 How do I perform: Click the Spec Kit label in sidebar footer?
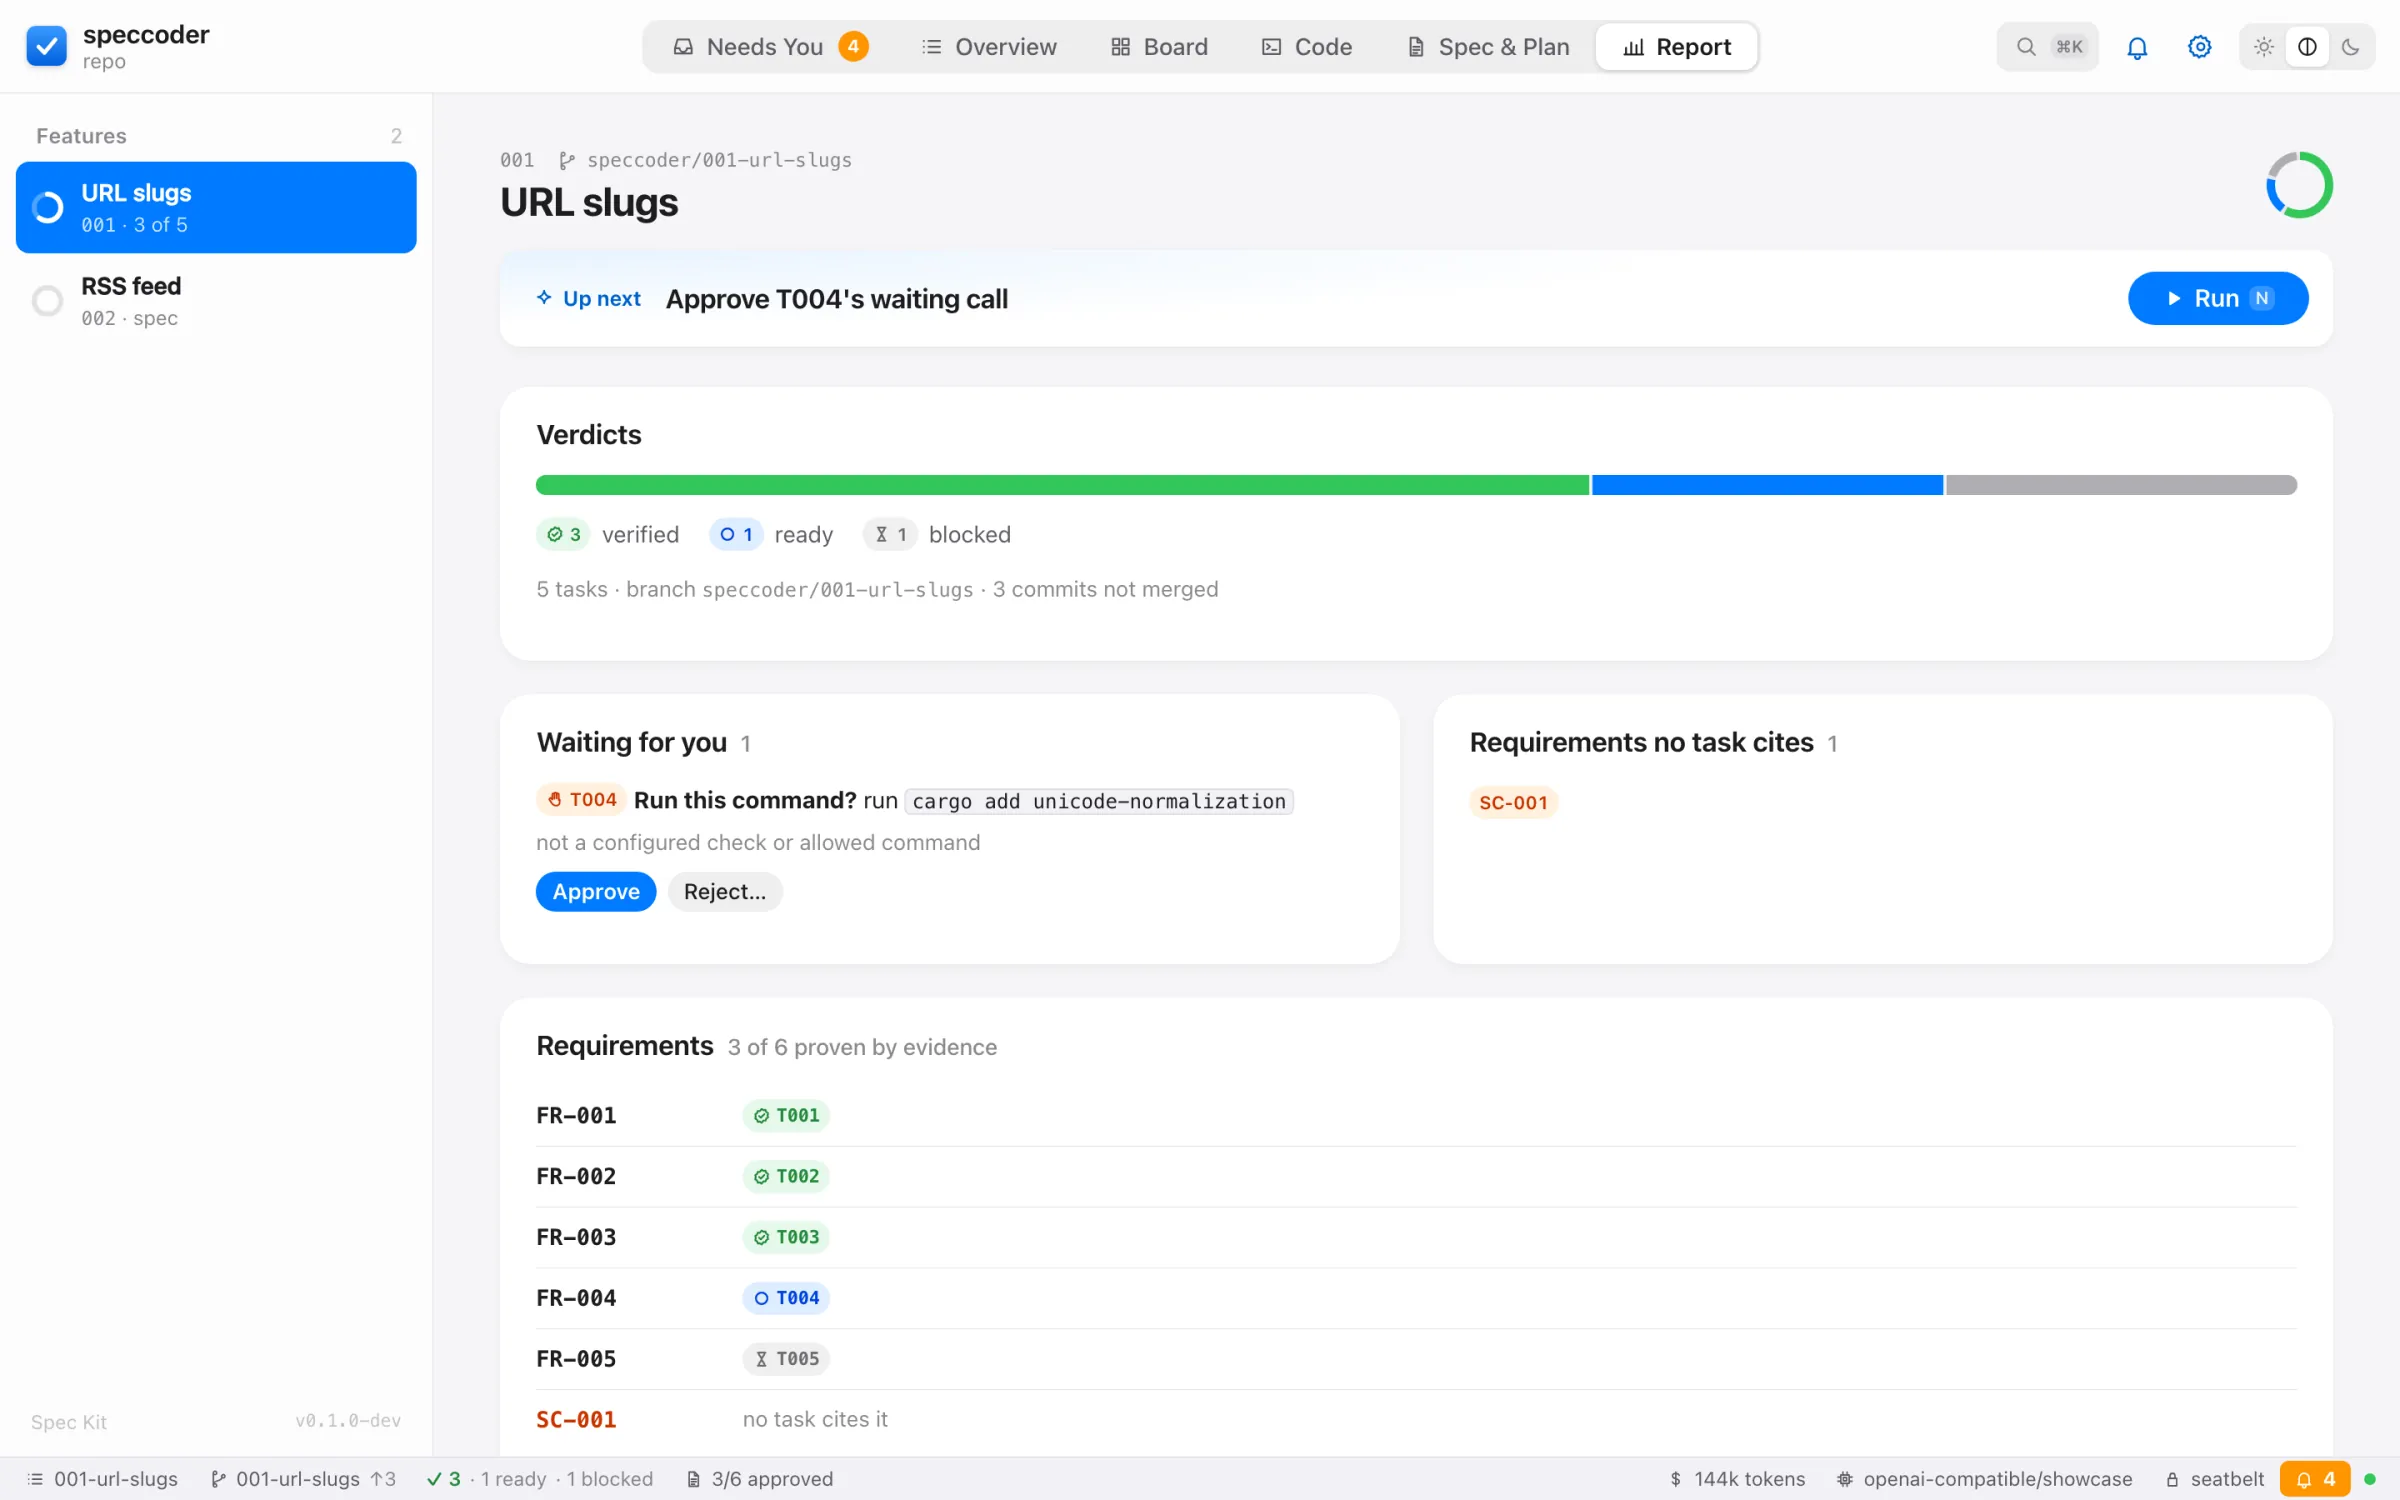[68, 1422]
